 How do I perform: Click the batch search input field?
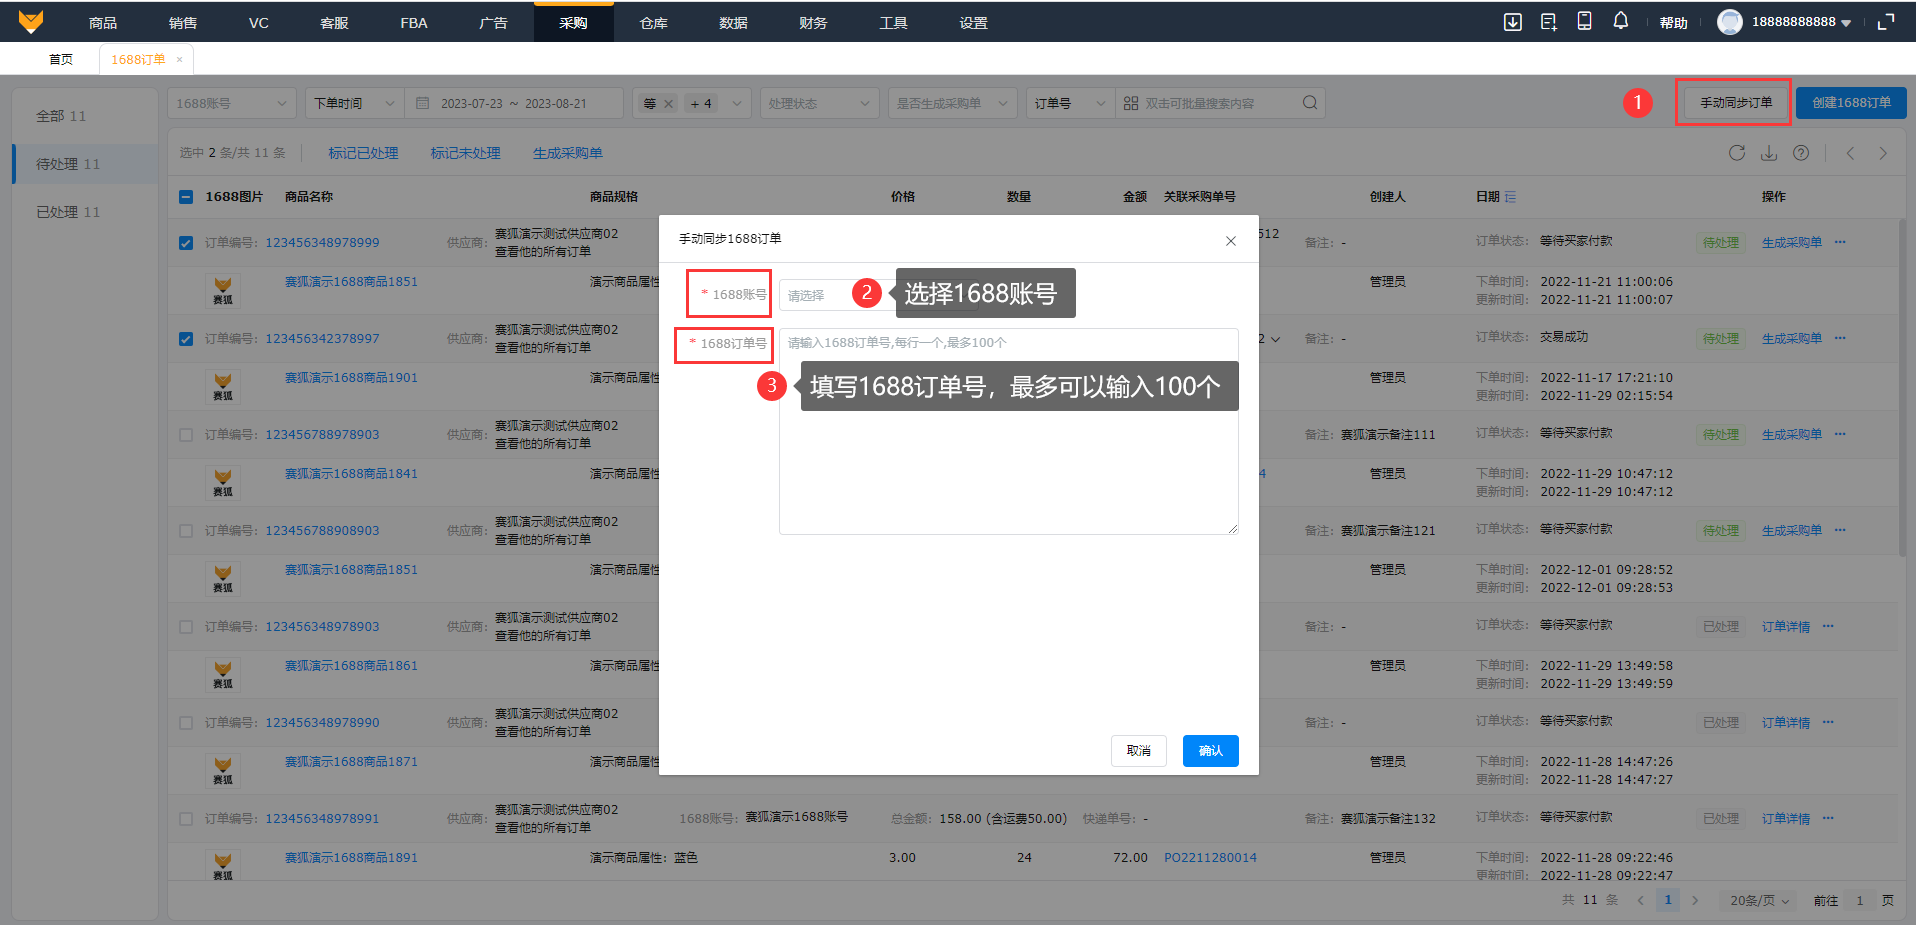[1220, 103]
